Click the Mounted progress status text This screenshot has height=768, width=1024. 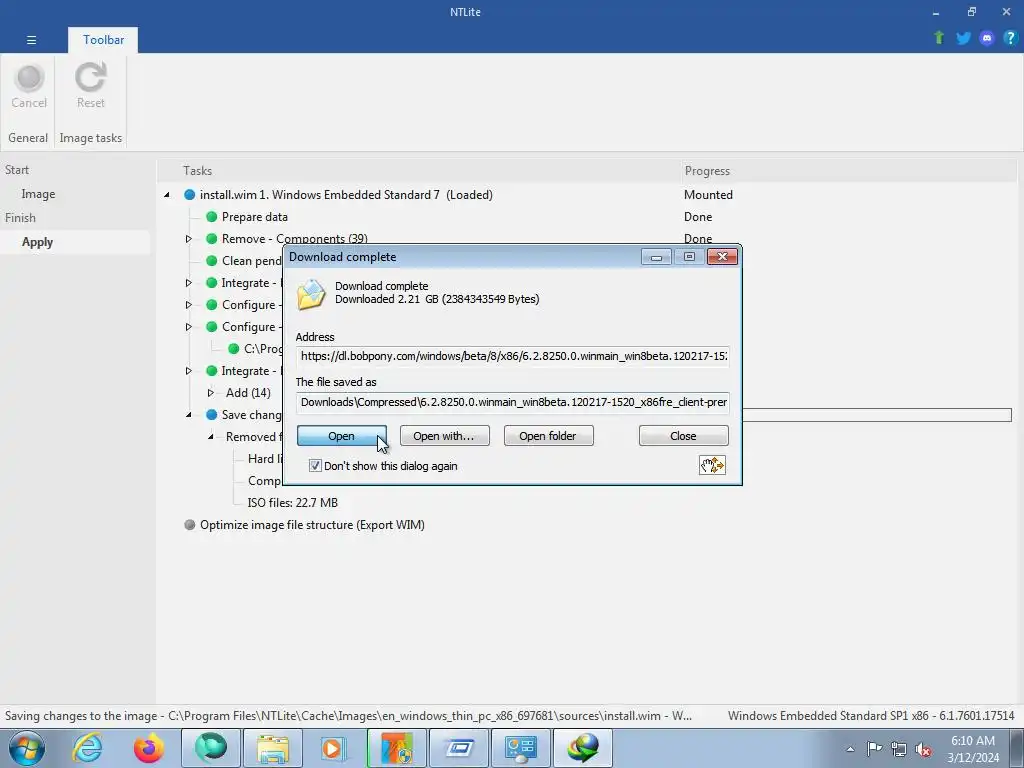(x=708, y=195)
